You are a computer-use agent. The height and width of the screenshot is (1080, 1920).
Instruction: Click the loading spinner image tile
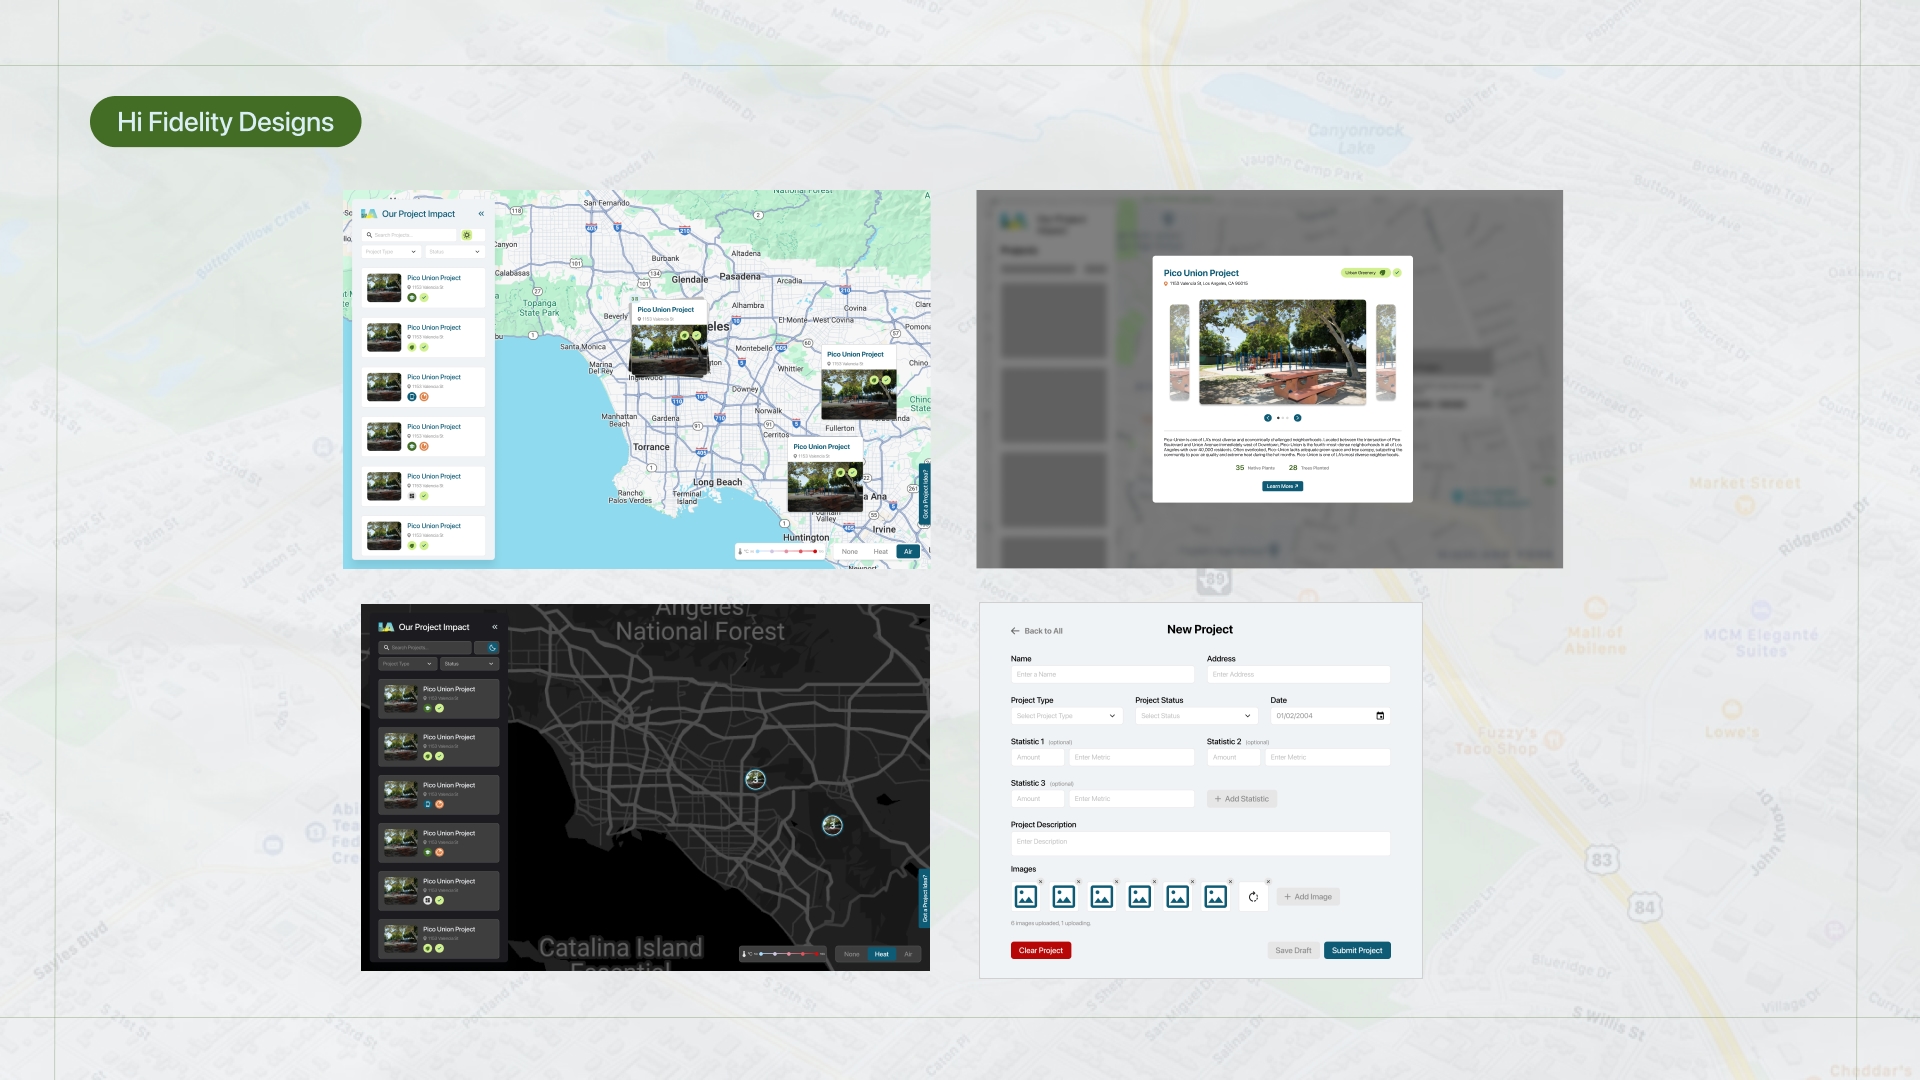point(1253,897)
